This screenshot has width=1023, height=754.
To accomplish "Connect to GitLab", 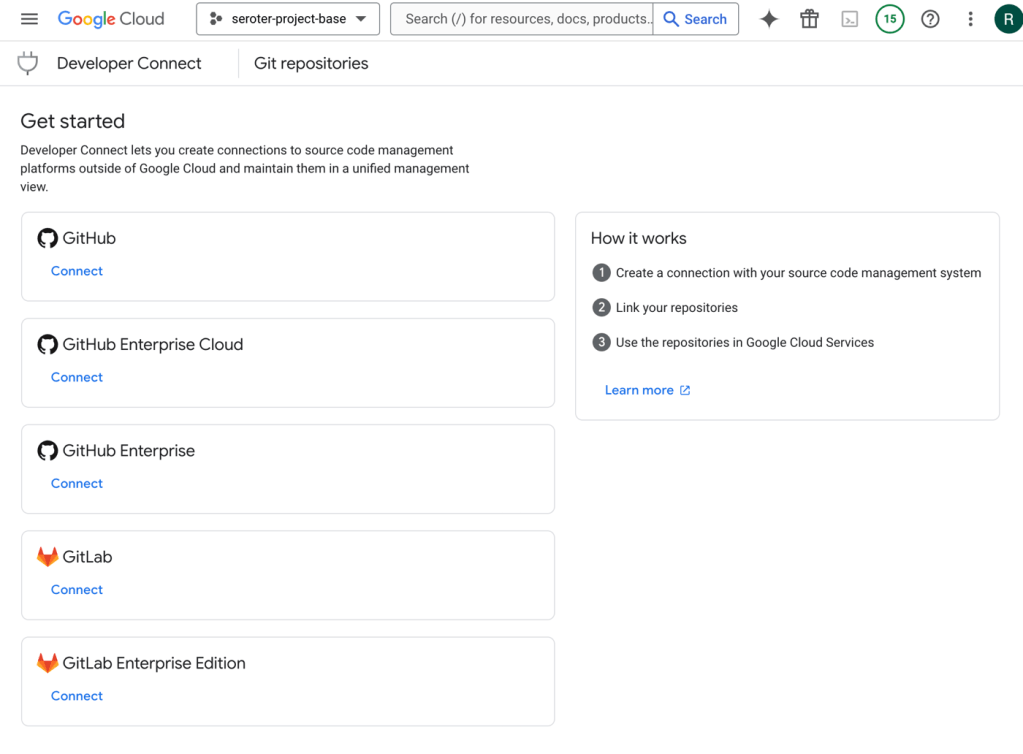I will [x=77, y=589].
